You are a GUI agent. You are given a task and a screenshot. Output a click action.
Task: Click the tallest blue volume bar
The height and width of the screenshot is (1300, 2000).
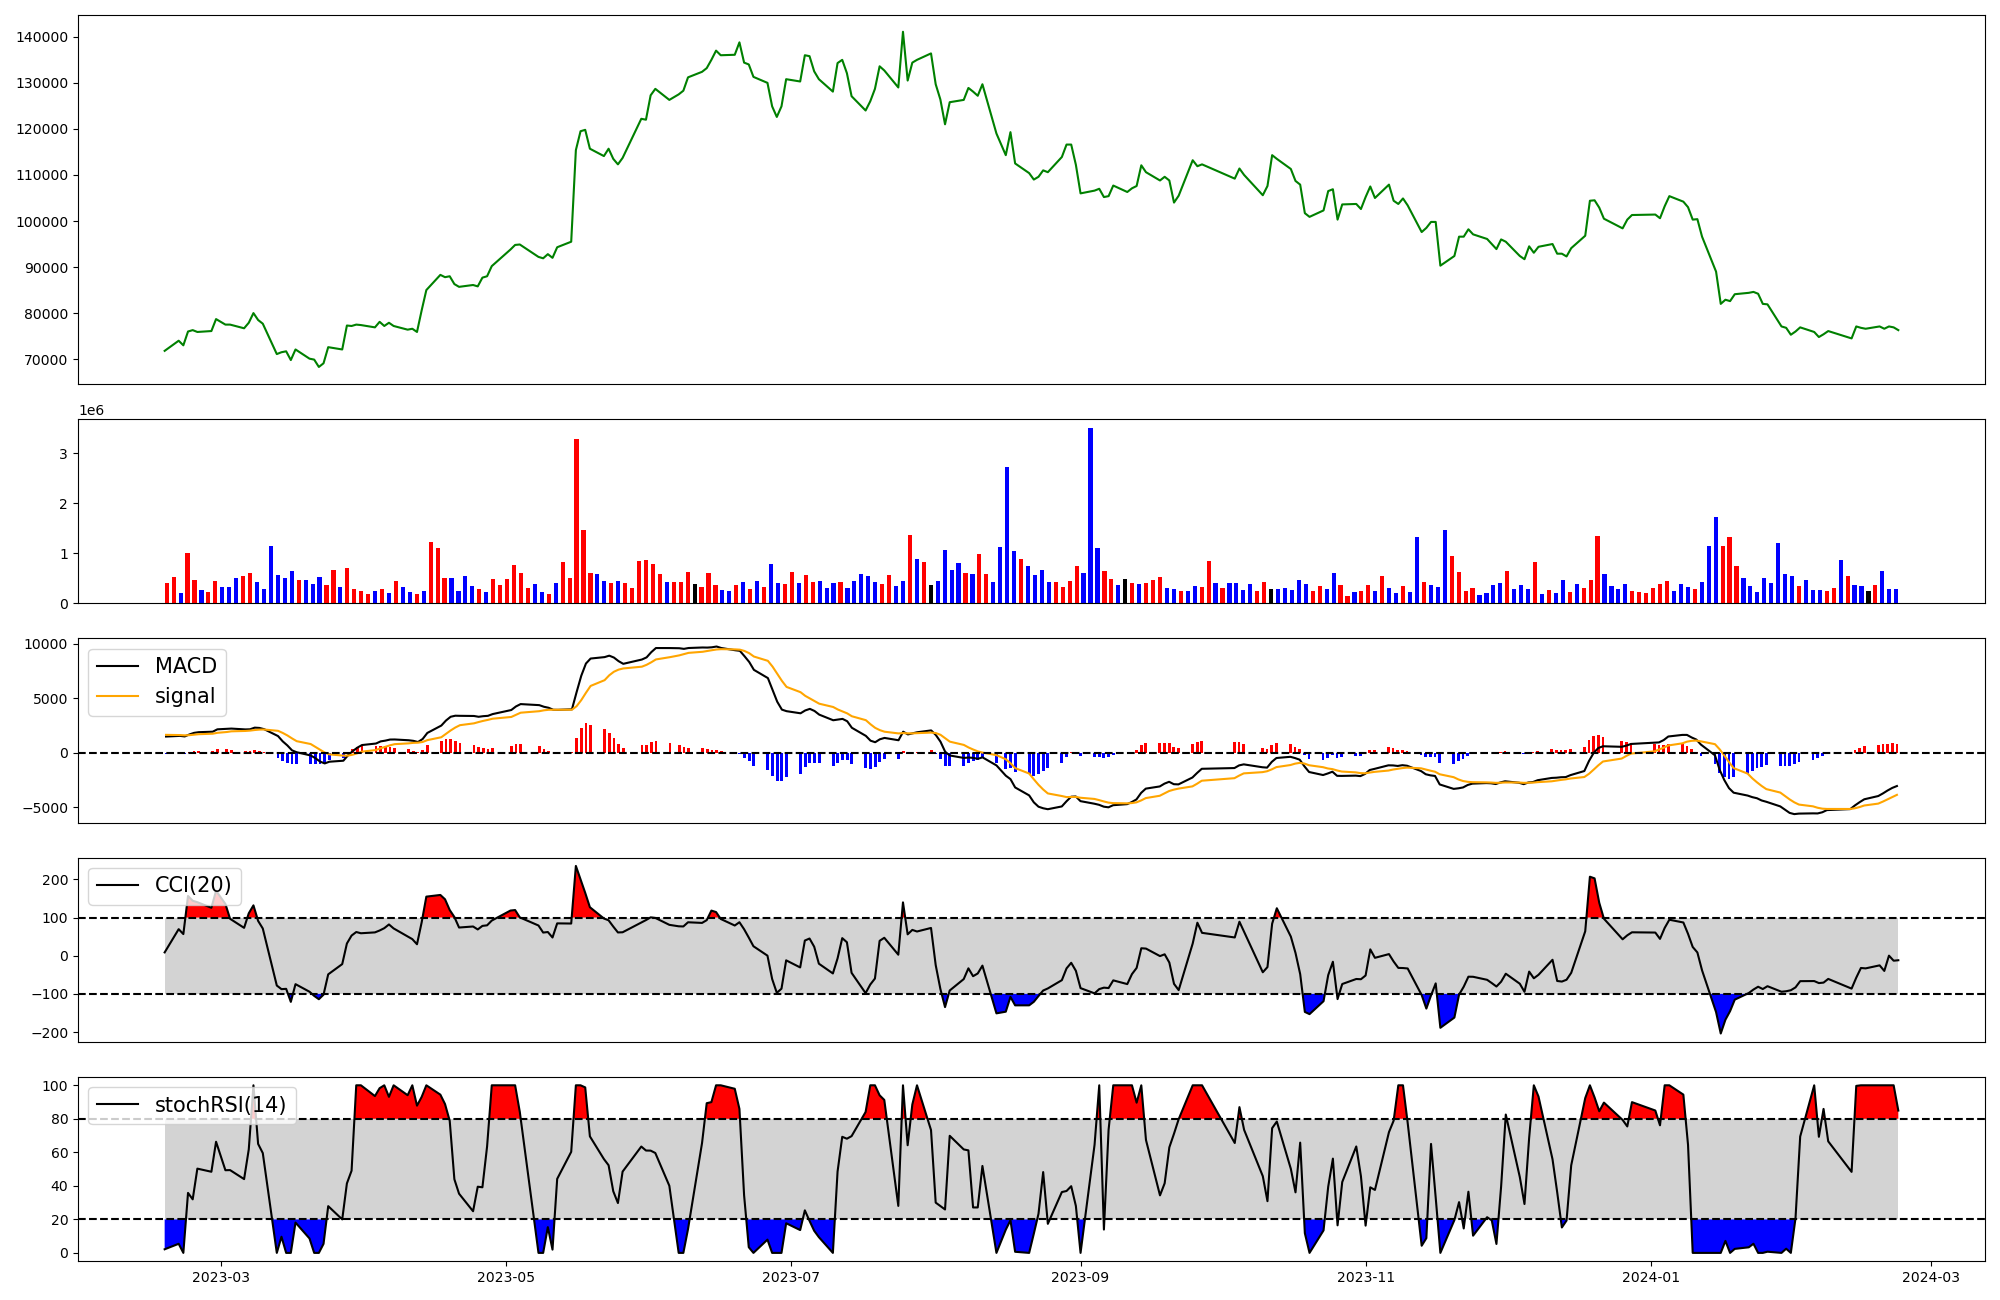click(x=1090, y=515)
